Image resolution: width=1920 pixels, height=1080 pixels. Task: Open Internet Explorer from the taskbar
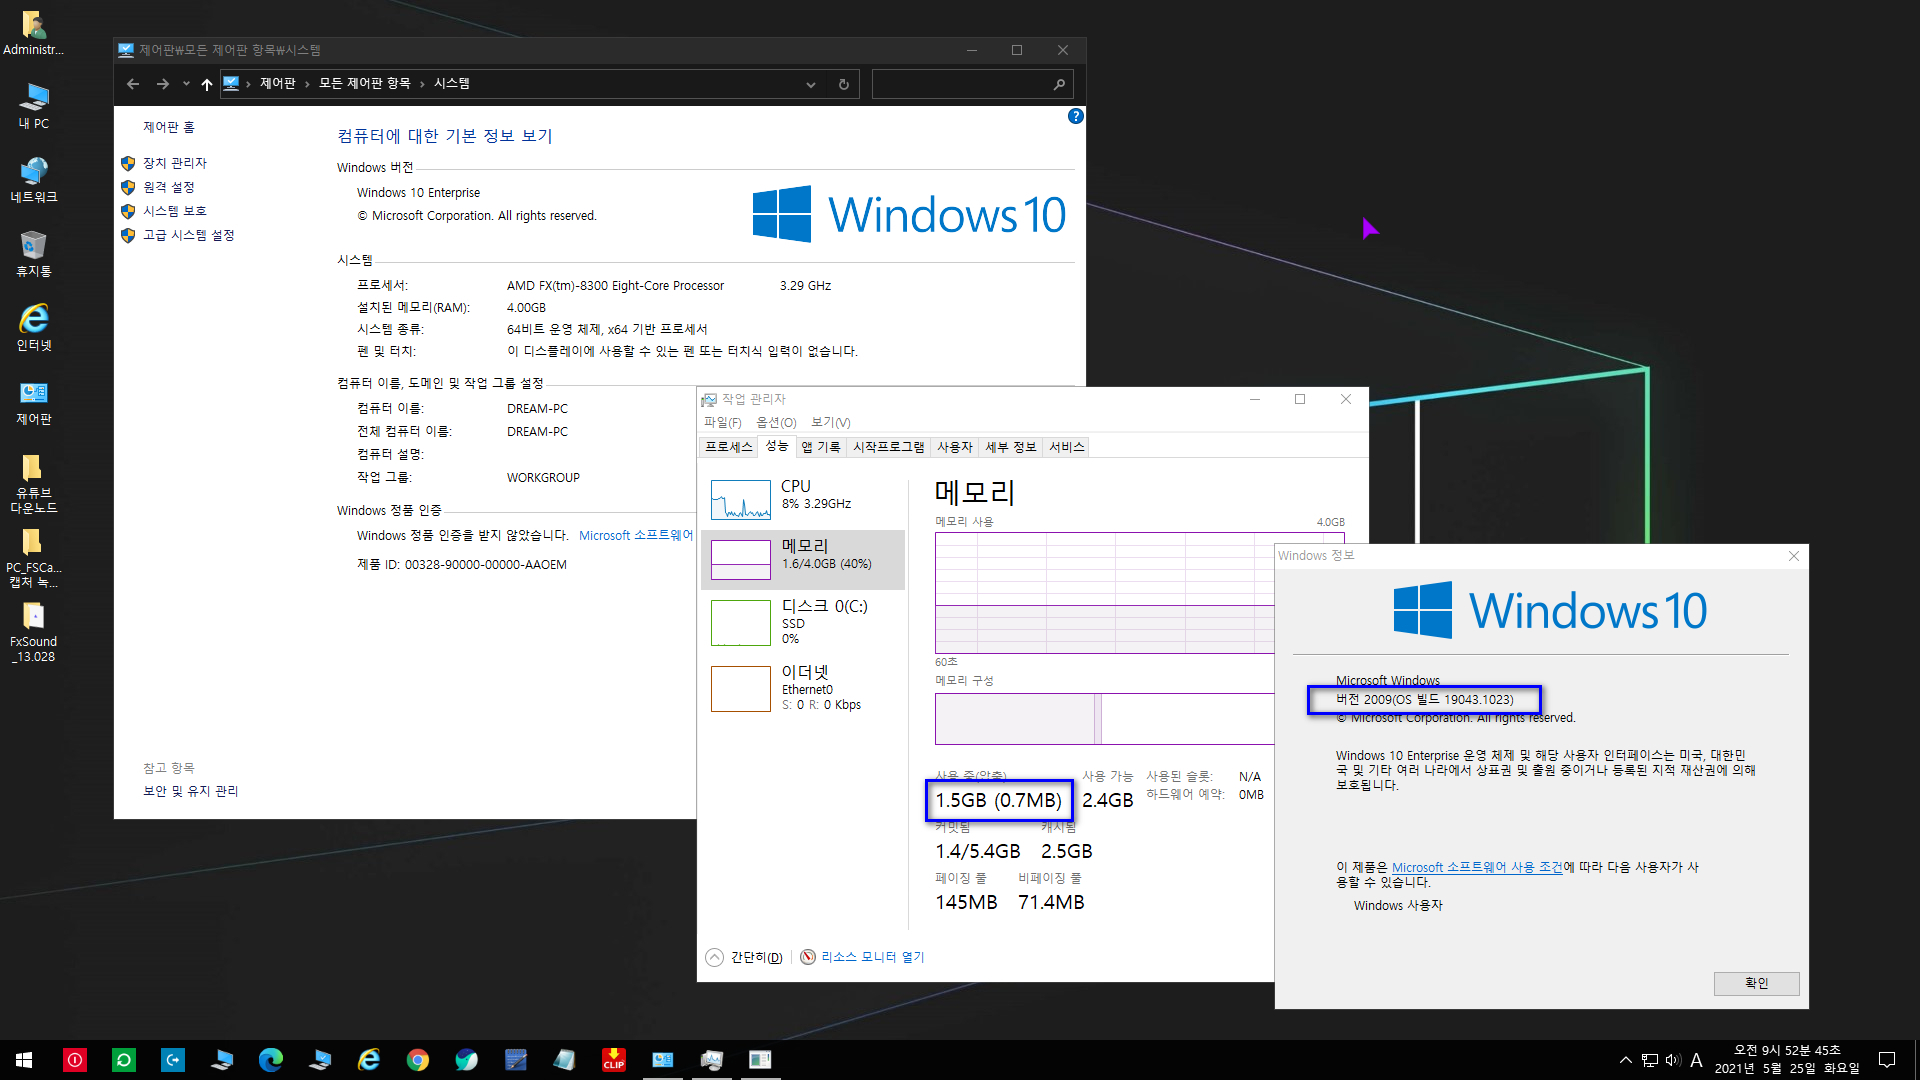[369, 1060]
